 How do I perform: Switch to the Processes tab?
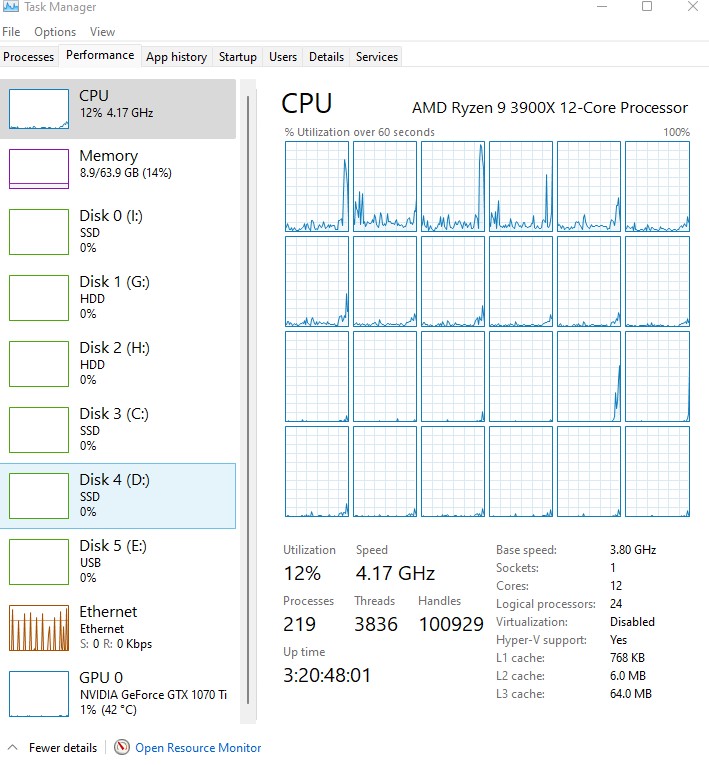(28, 57)
